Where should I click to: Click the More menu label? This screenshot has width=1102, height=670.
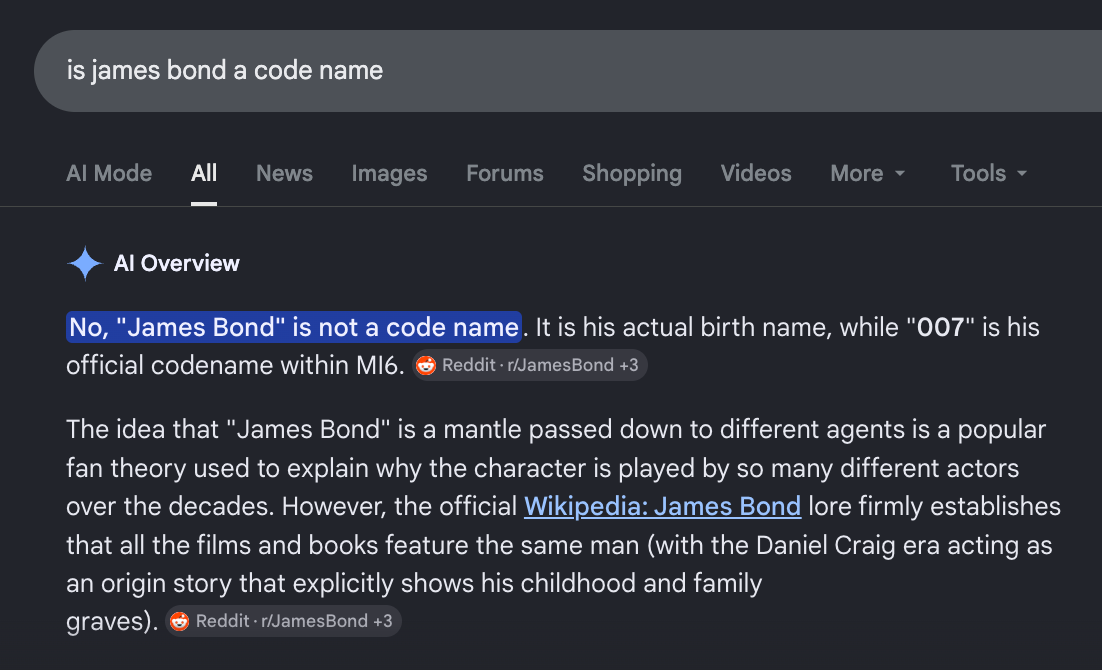[x=857, y=174]
